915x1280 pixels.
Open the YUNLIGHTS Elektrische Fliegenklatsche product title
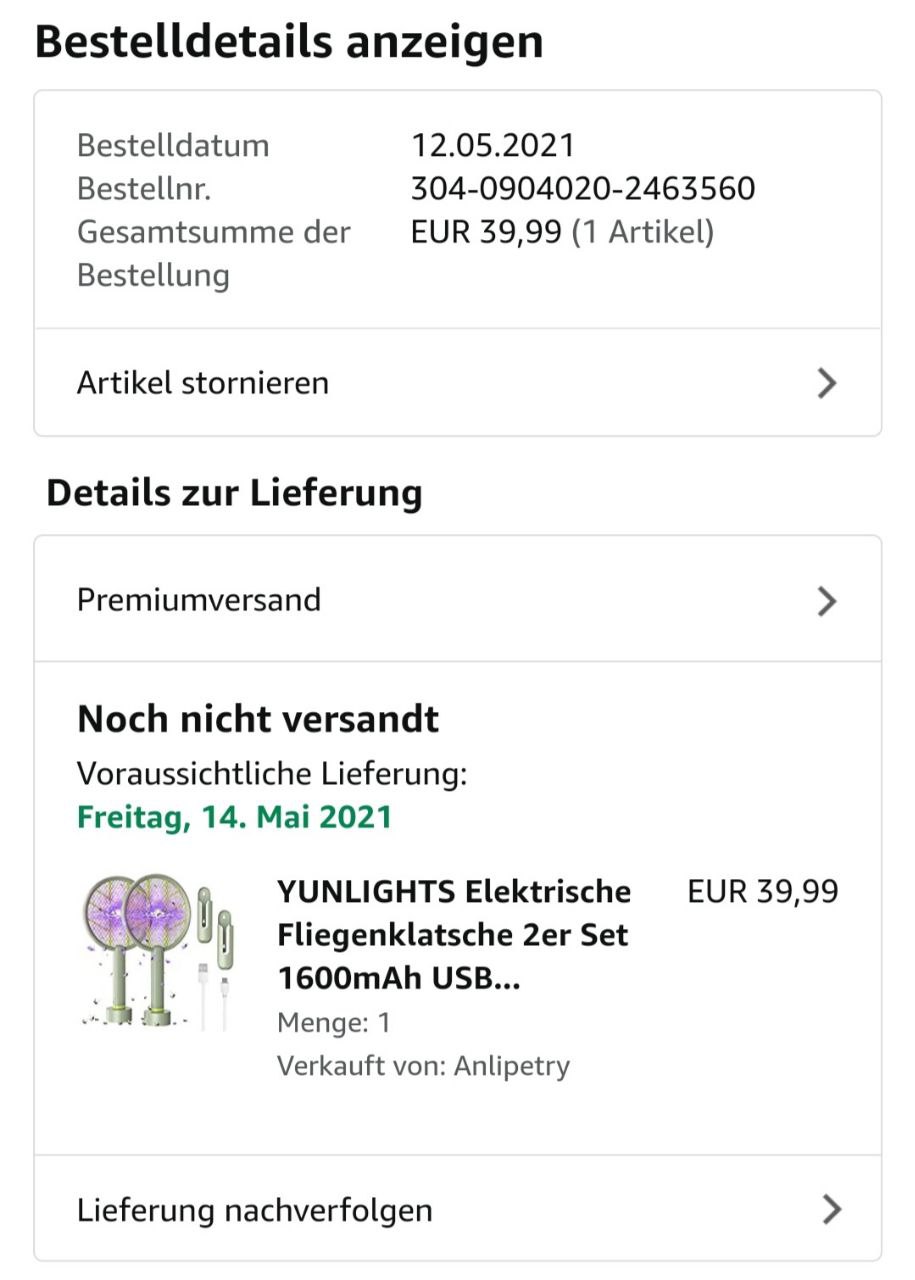[x=454, y=935]
